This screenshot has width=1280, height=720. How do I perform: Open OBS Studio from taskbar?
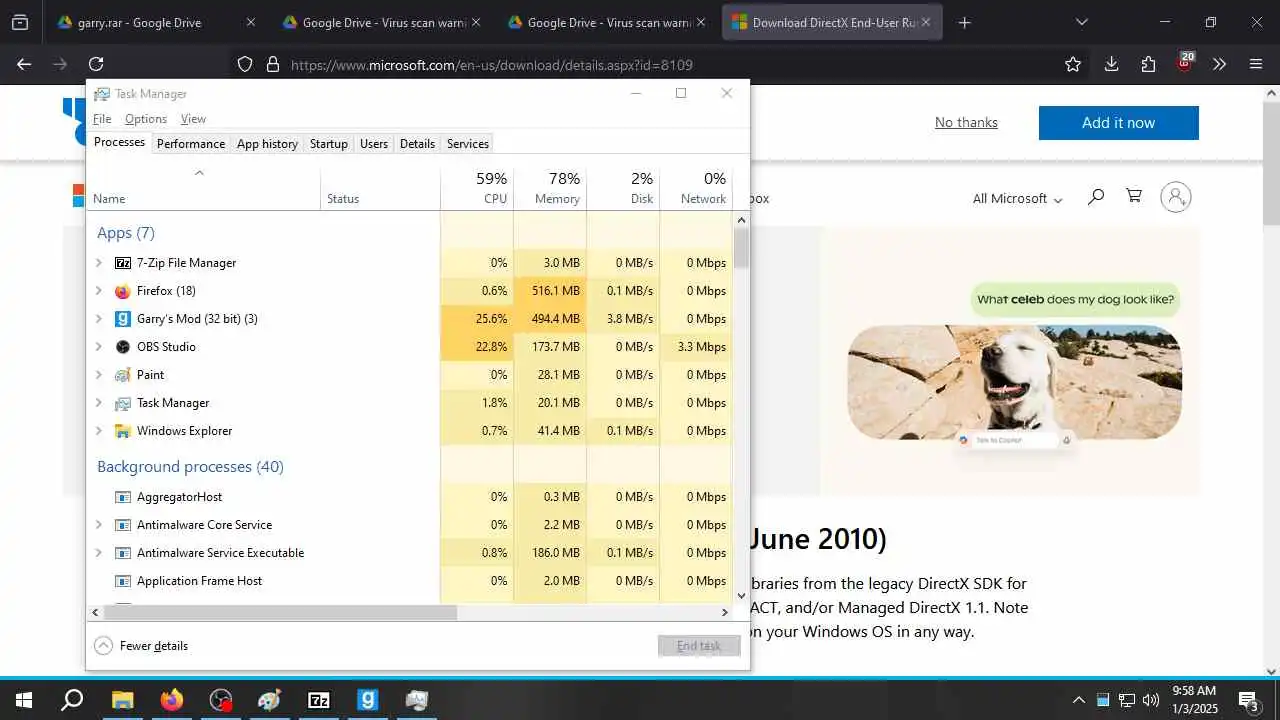(221, 700)
